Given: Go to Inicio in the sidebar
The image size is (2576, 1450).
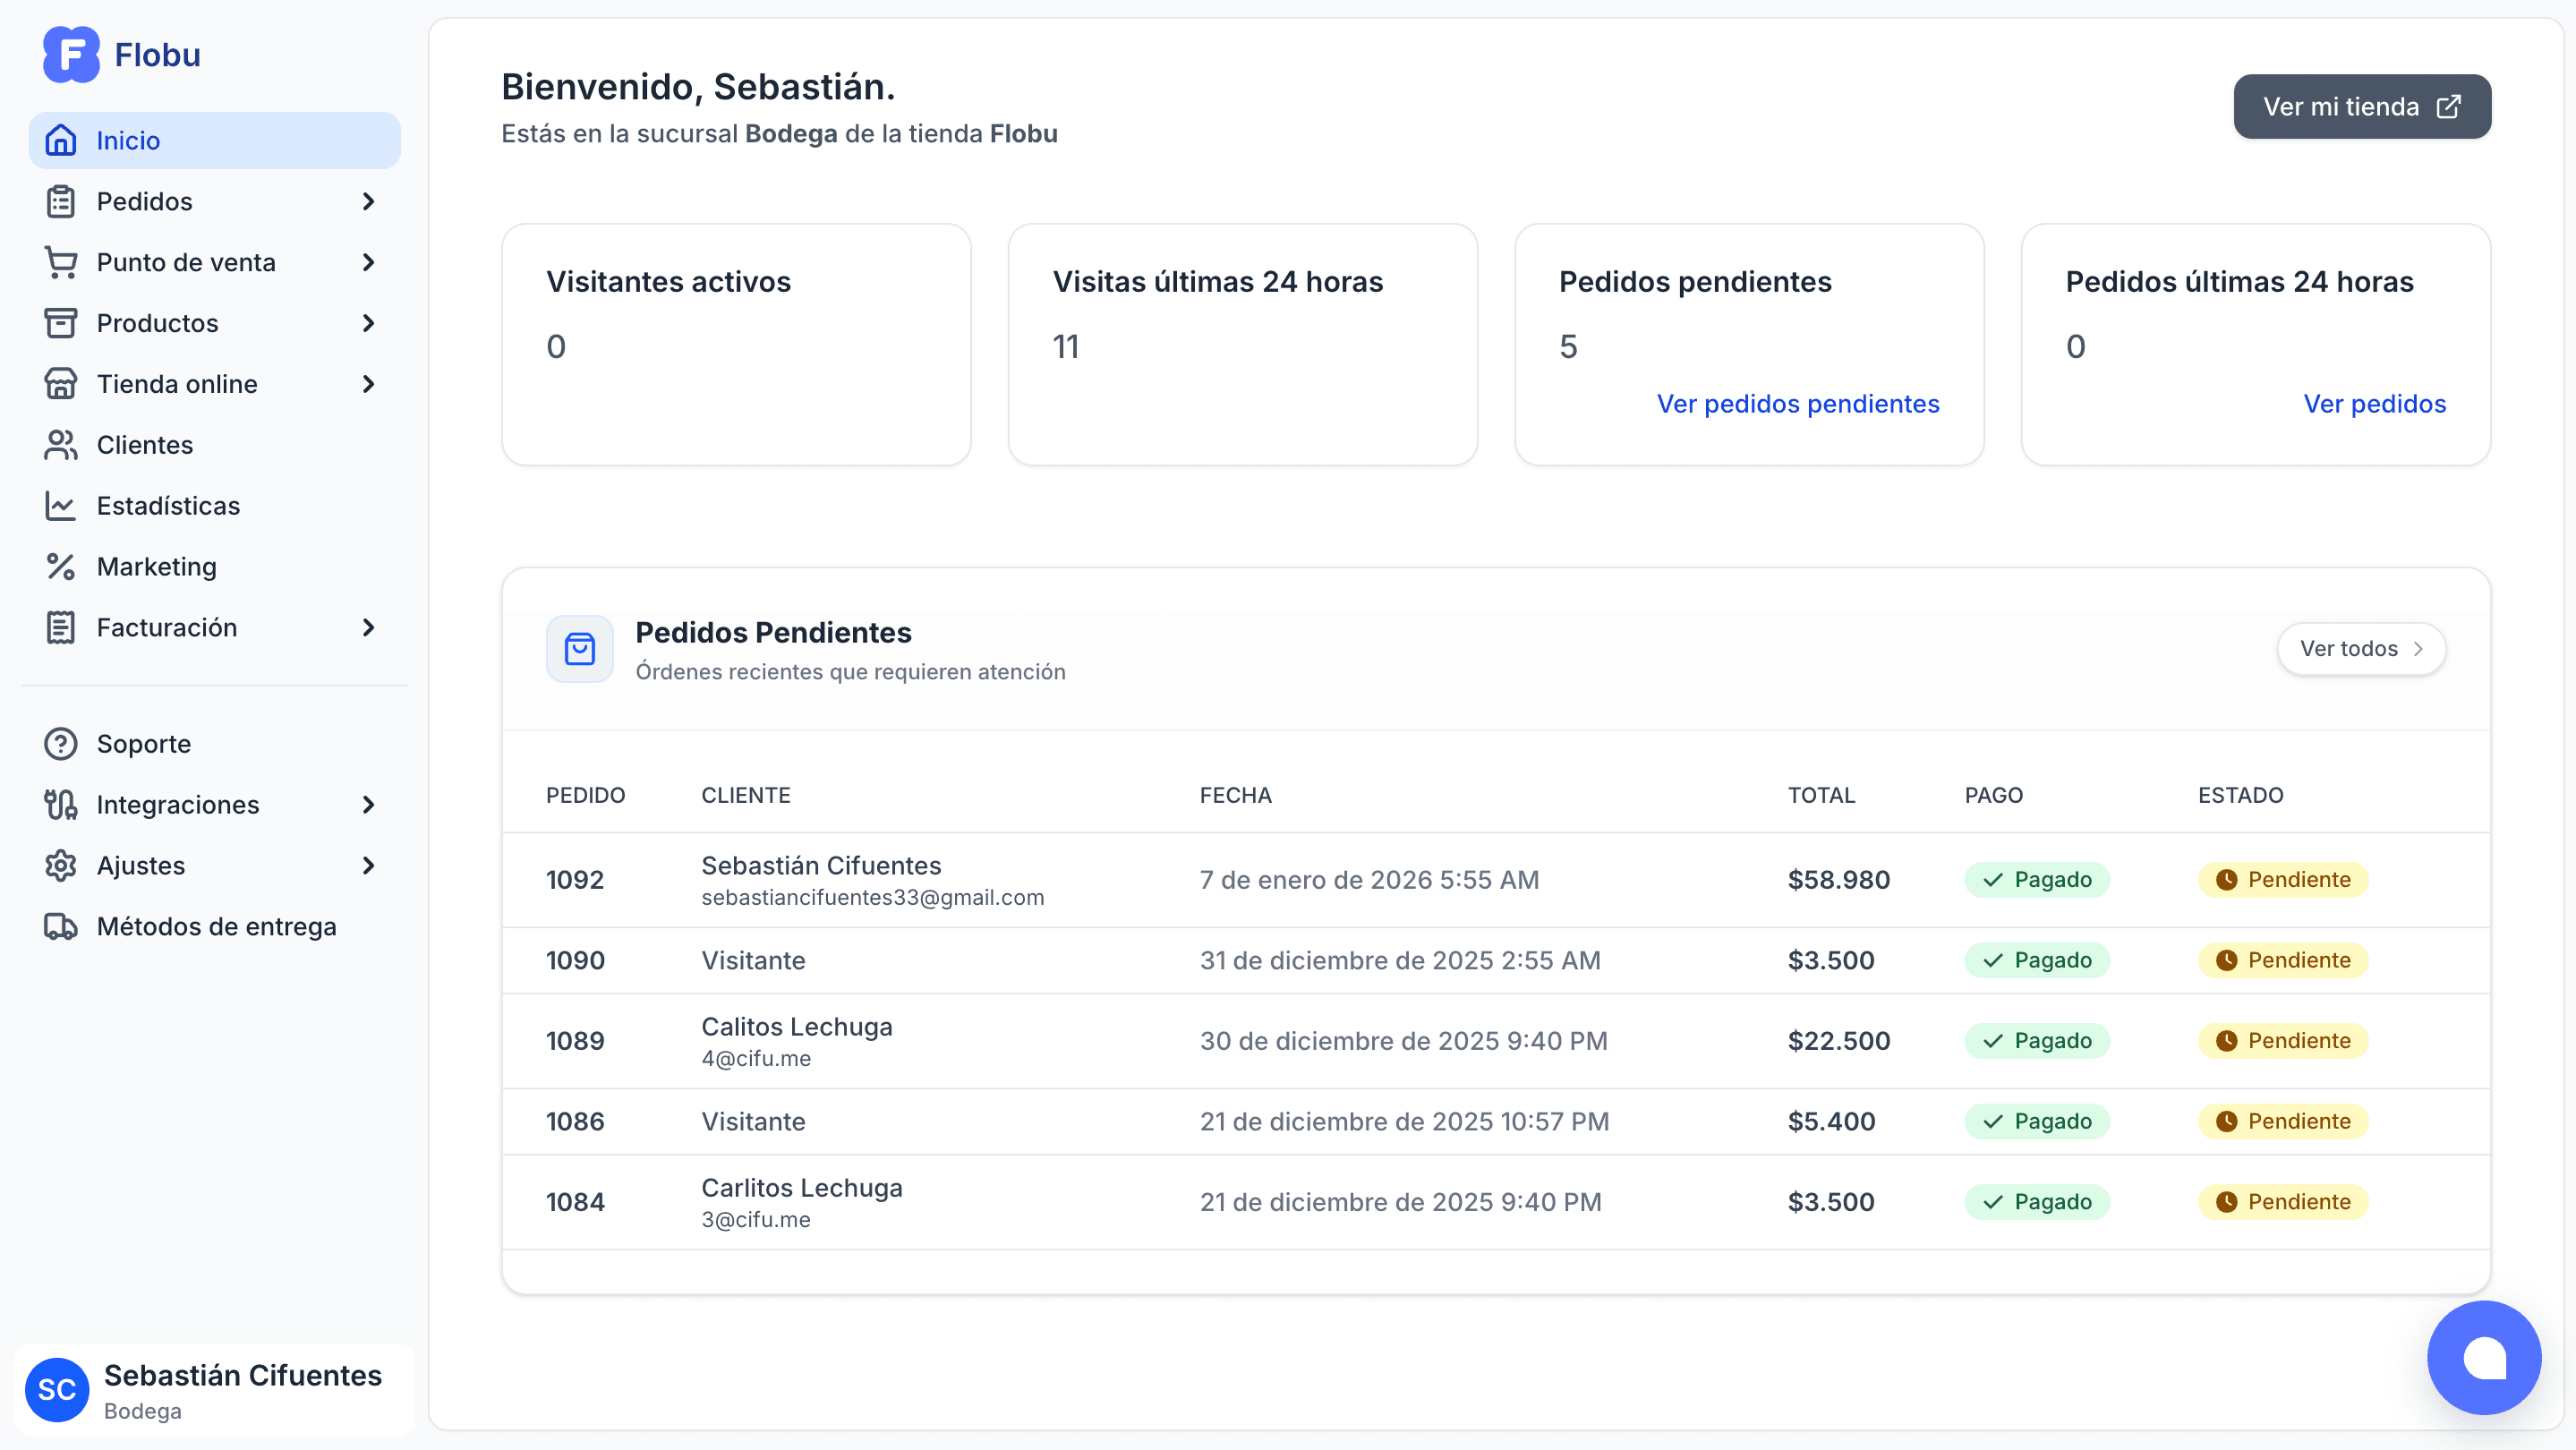Looking at the screenshot, I should [128, 141].
